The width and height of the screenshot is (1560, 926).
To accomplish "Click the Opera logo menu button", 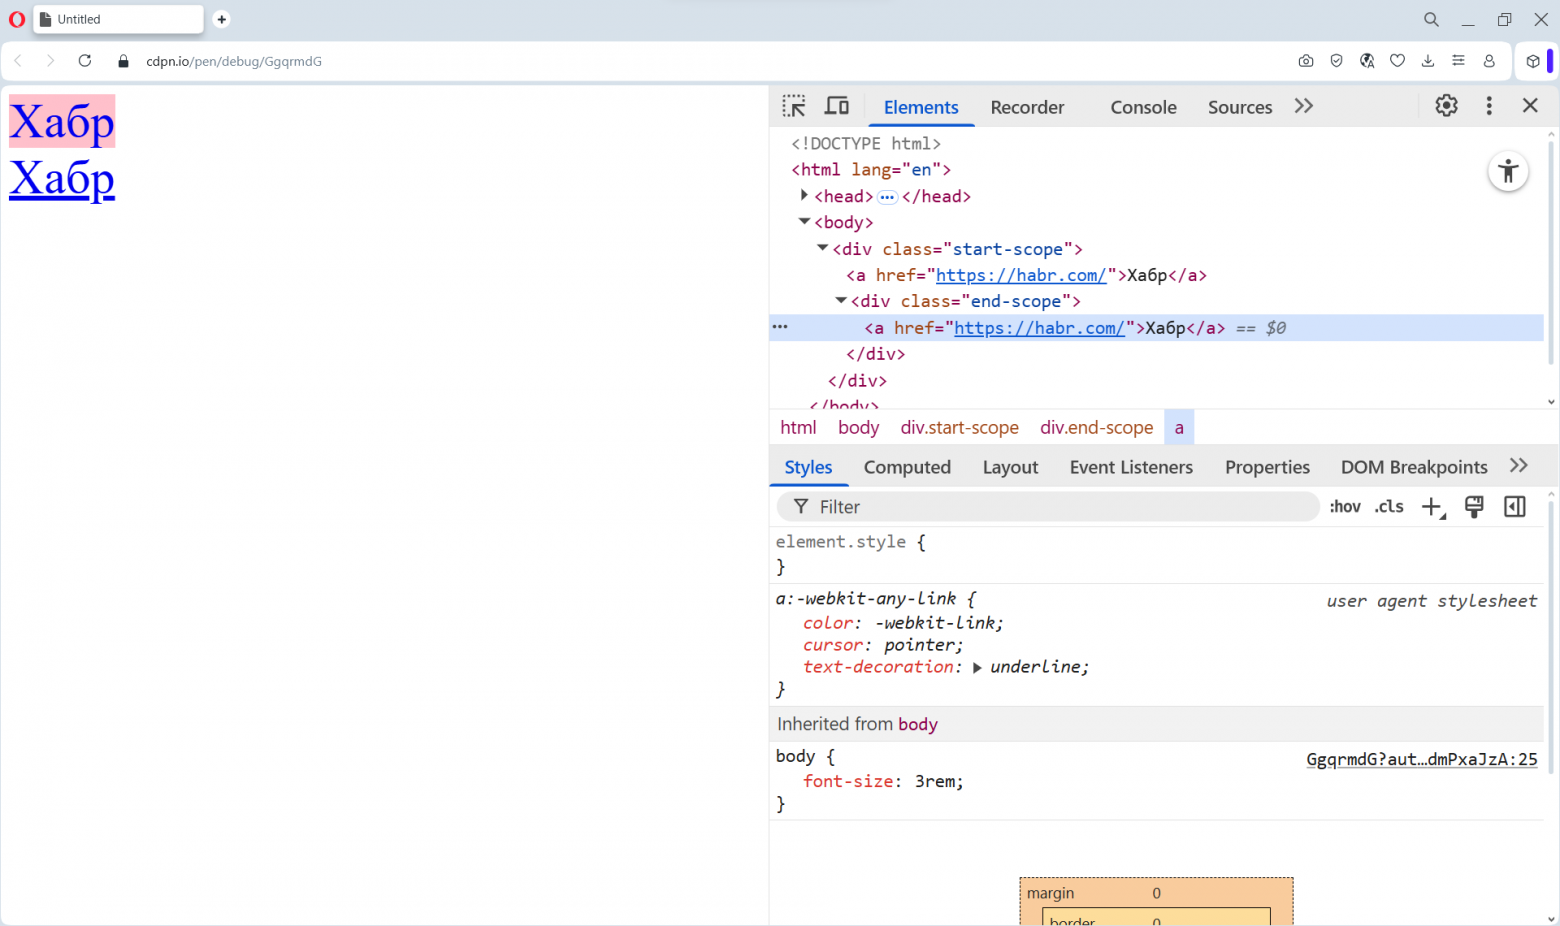I will pos(17,19).
